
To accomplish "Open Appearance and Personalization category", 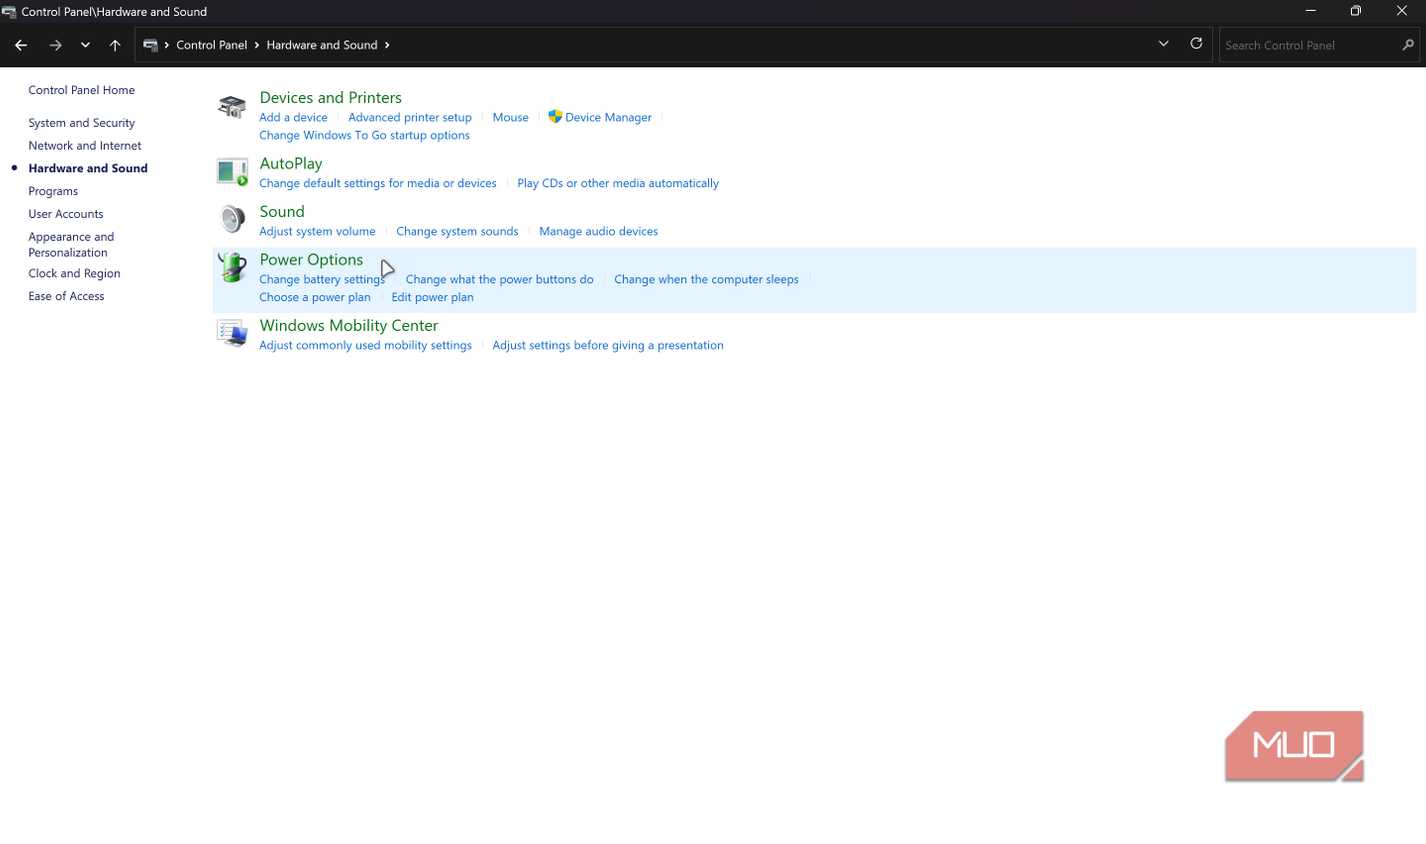I will [x=71, y=245].
